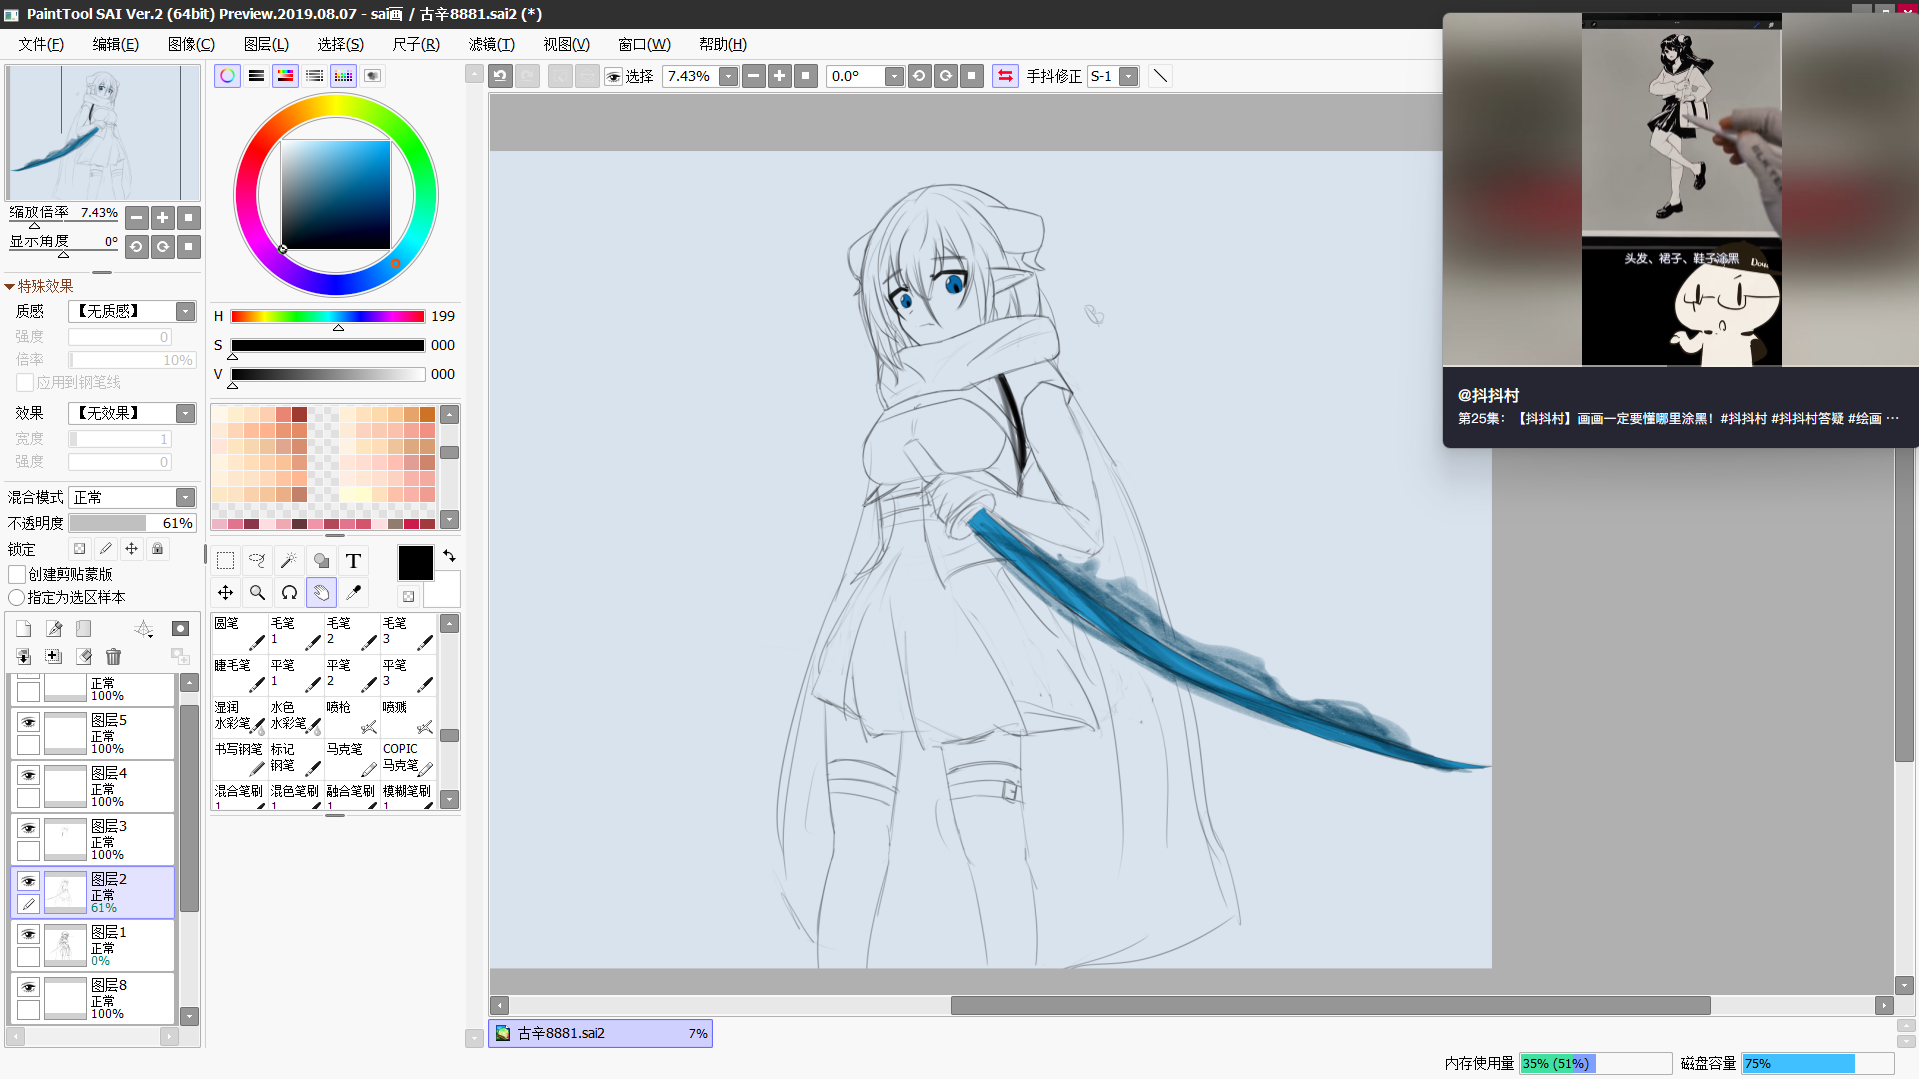The height and width of the screenshot is (1079, 1919).
Task: Open the 图层(L) menu
Action: click(266, 44)
